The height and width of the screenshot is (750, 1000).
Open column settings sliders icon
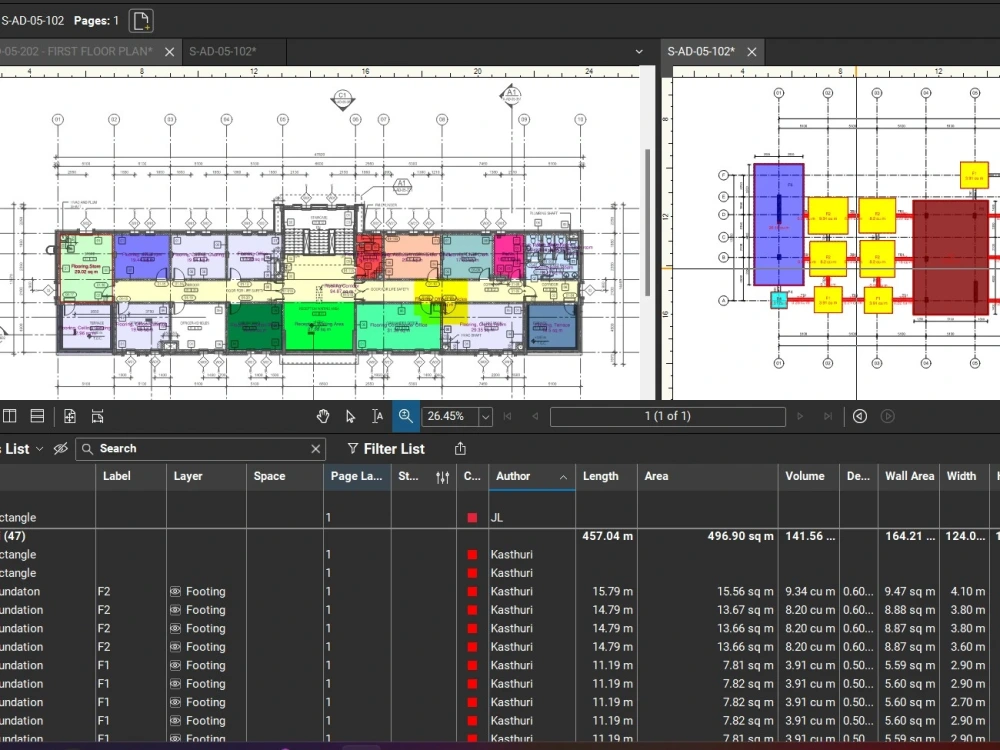point(443,477)
